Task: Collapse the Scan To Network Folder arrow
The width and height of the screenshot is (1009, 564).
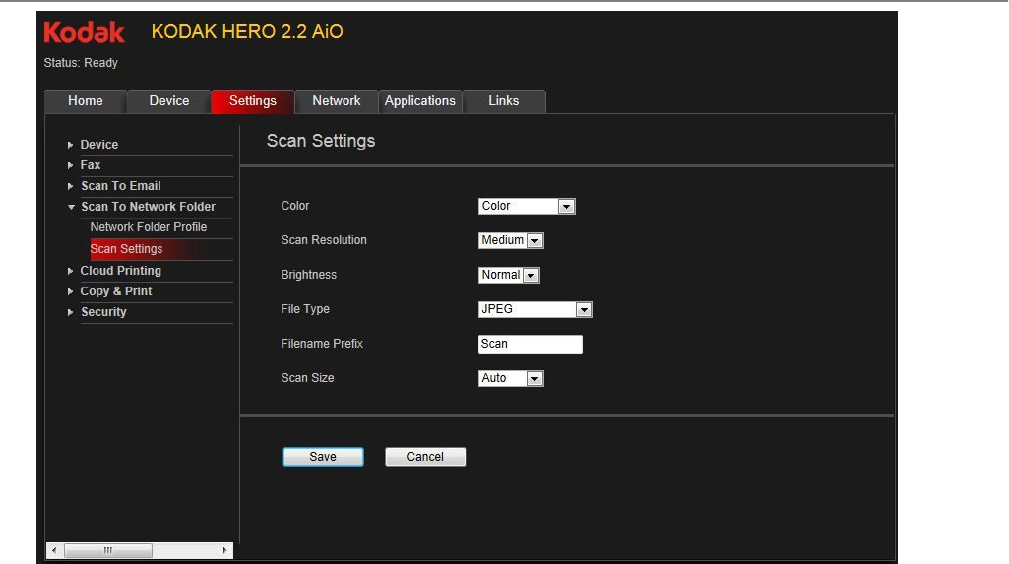Action: 71,207
